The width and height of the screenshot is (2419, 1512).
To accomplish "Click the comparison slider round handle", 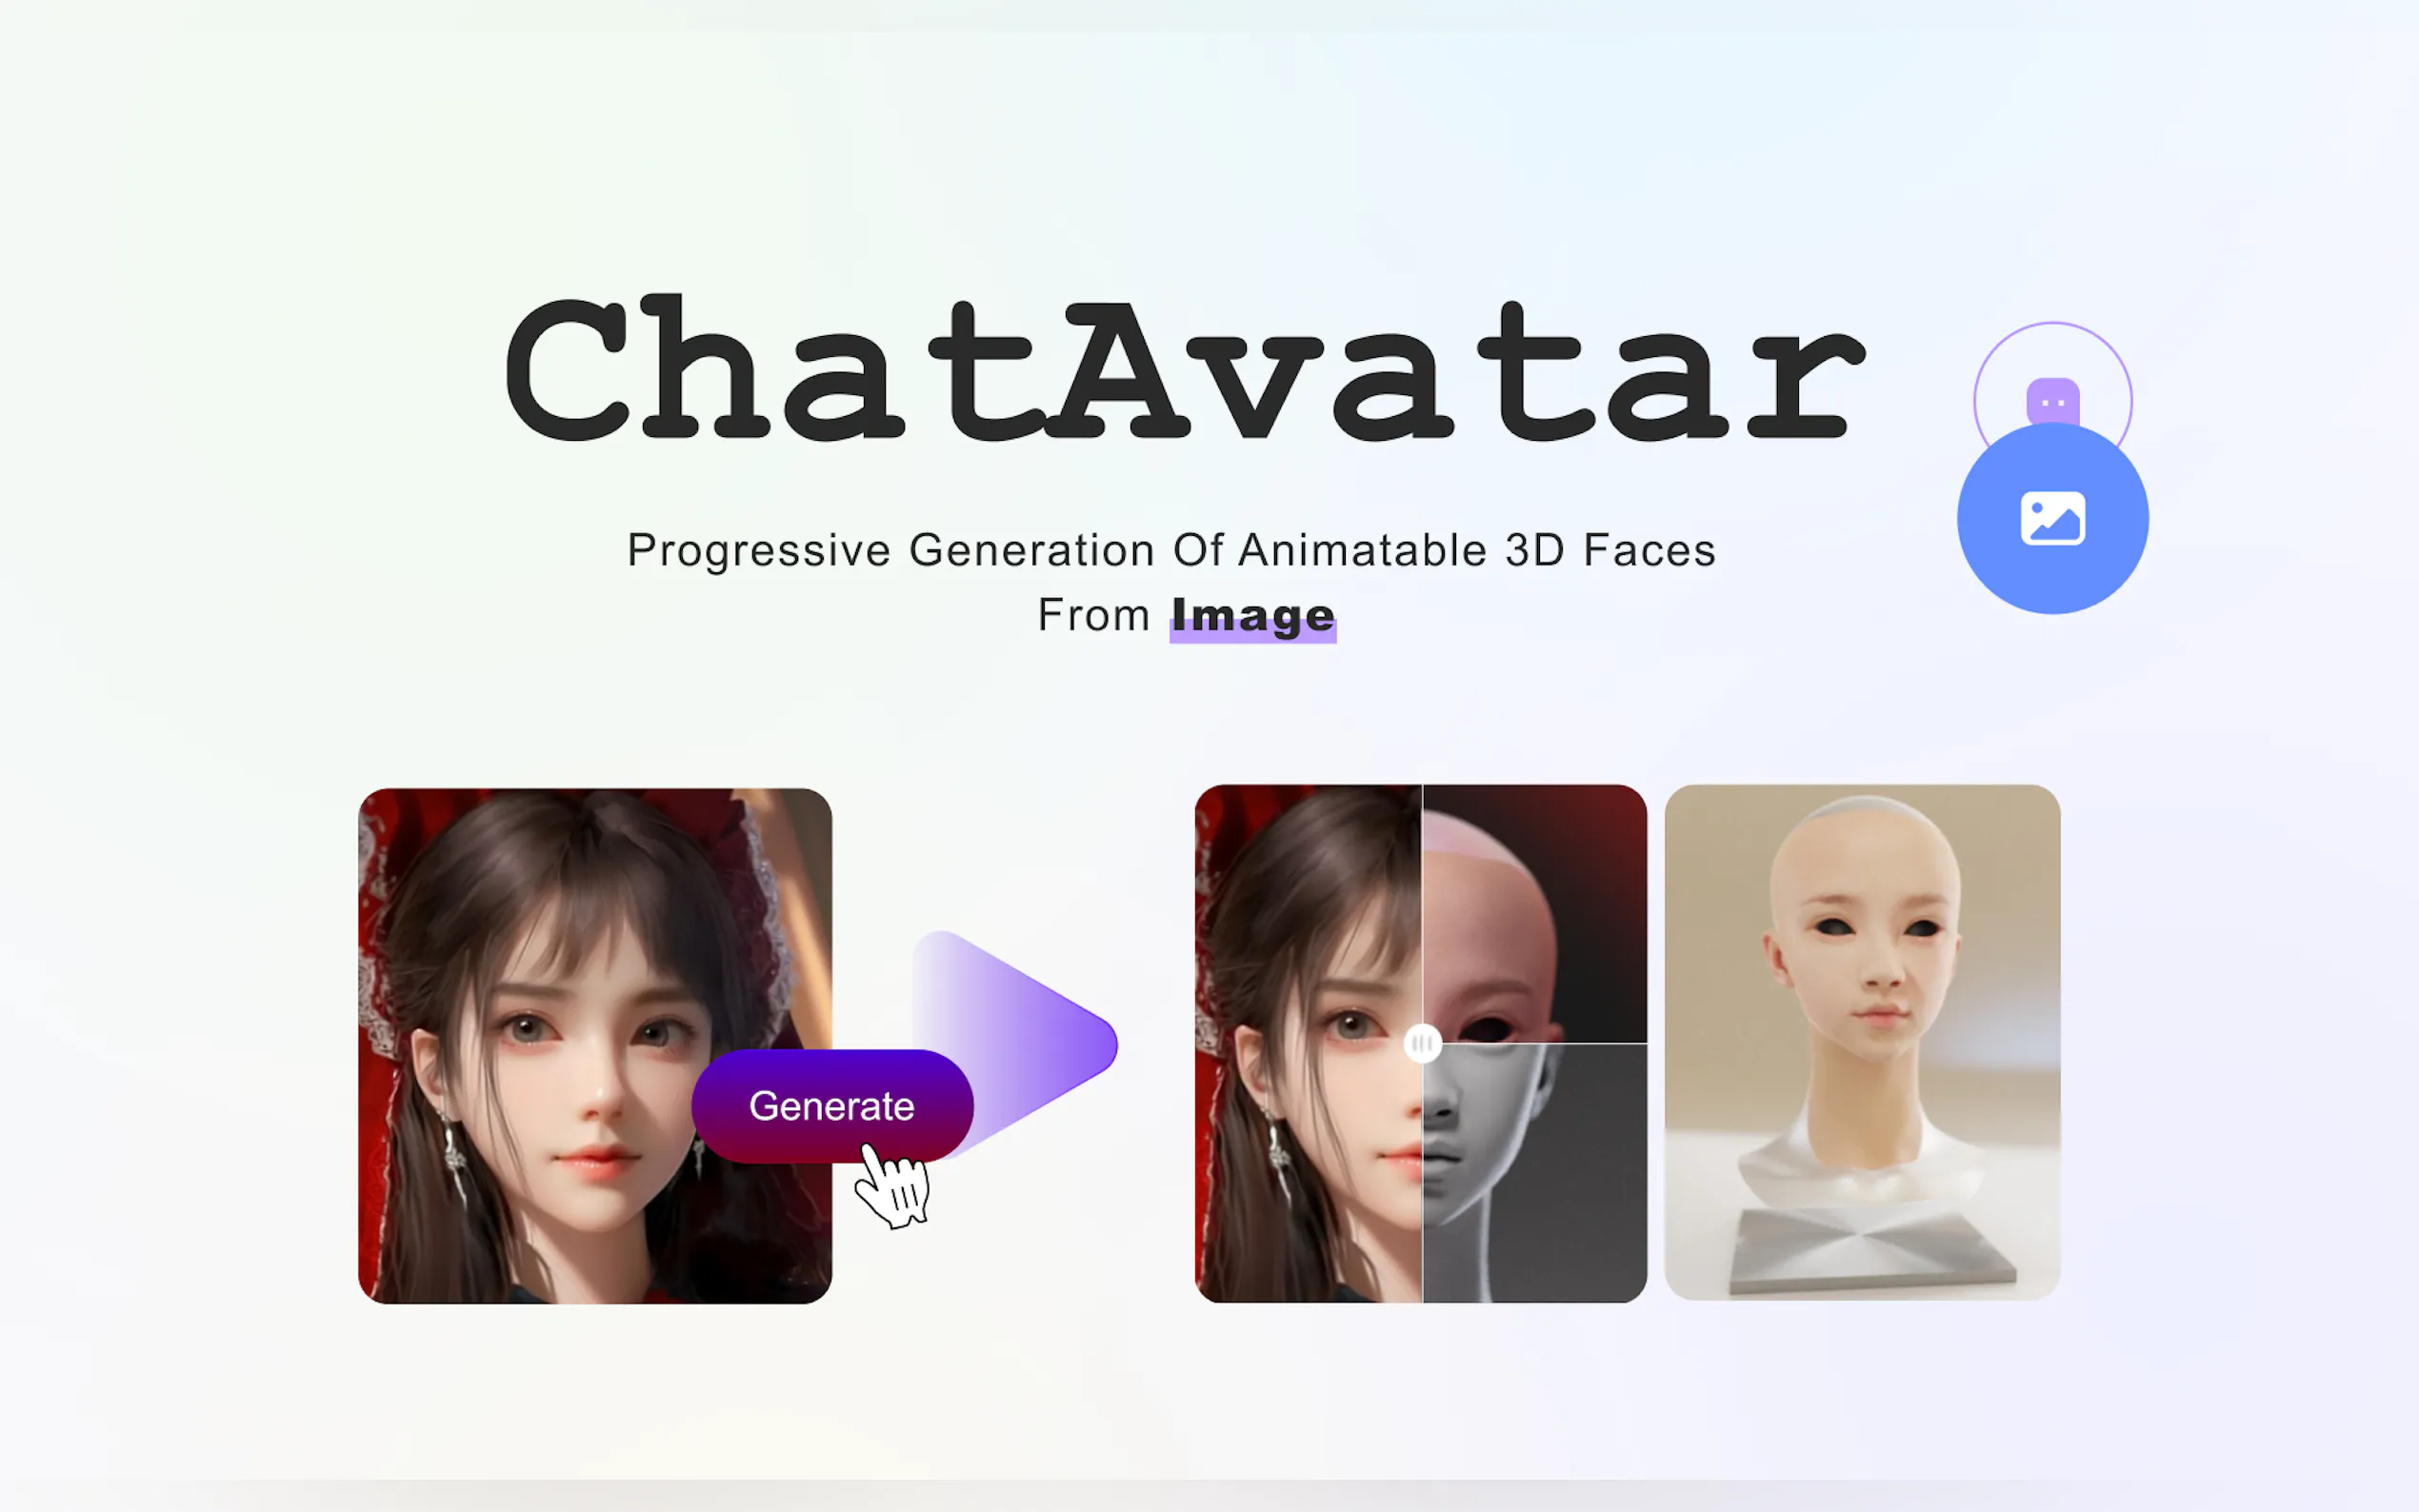I will [x=1422, y=1043].
